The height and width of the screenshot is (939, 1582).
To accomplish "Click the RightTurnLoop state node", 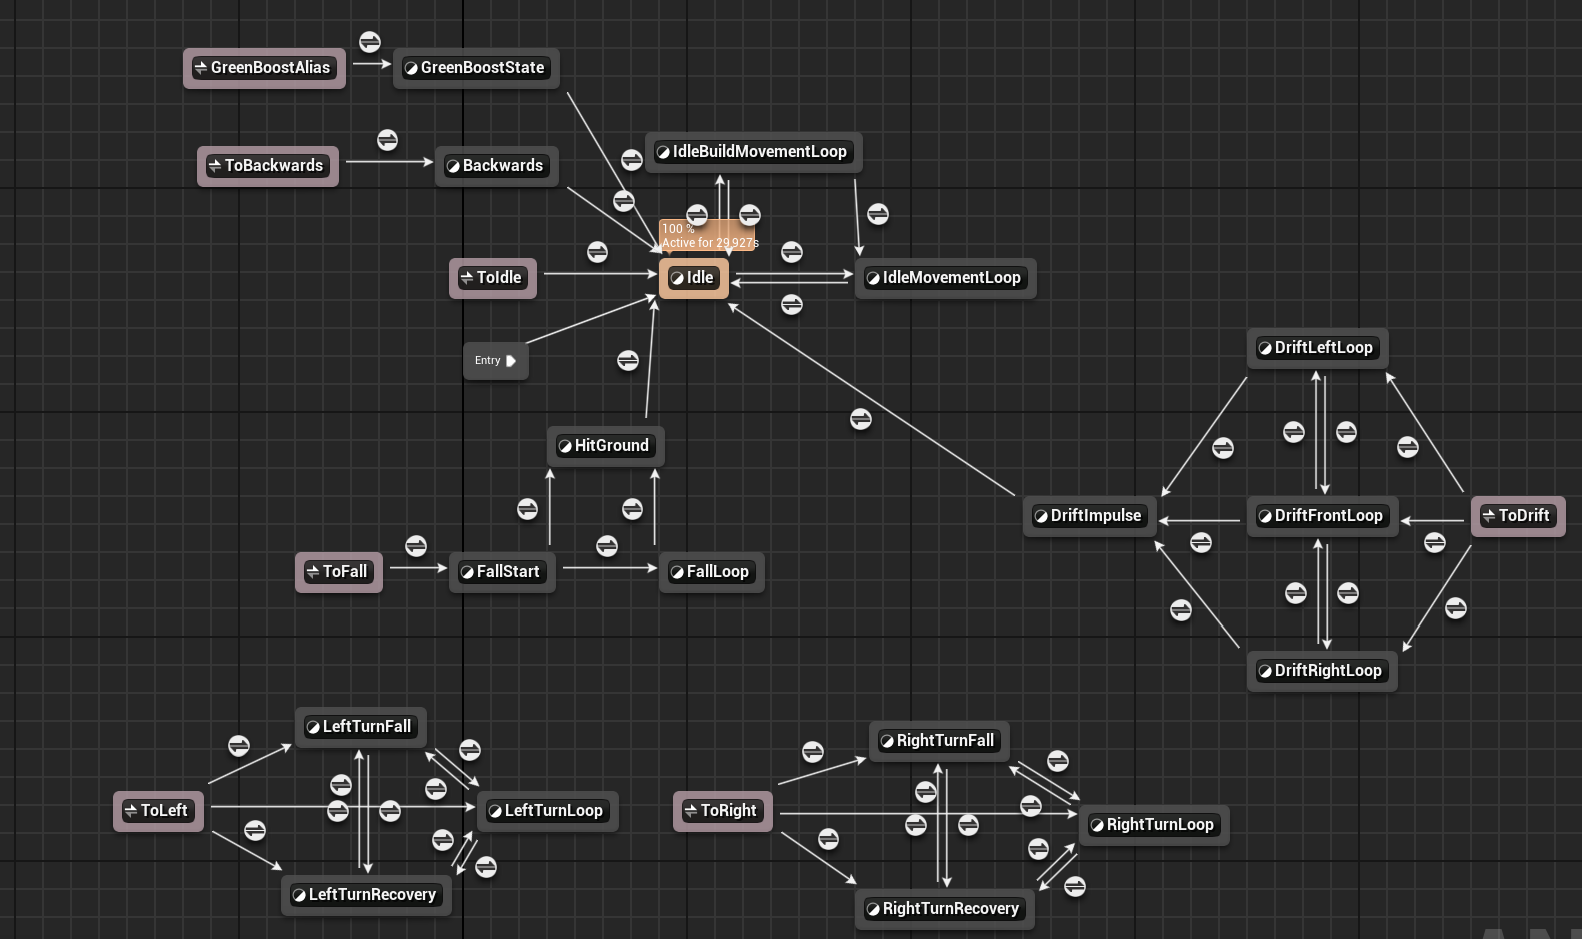I will coord(1153,825).
